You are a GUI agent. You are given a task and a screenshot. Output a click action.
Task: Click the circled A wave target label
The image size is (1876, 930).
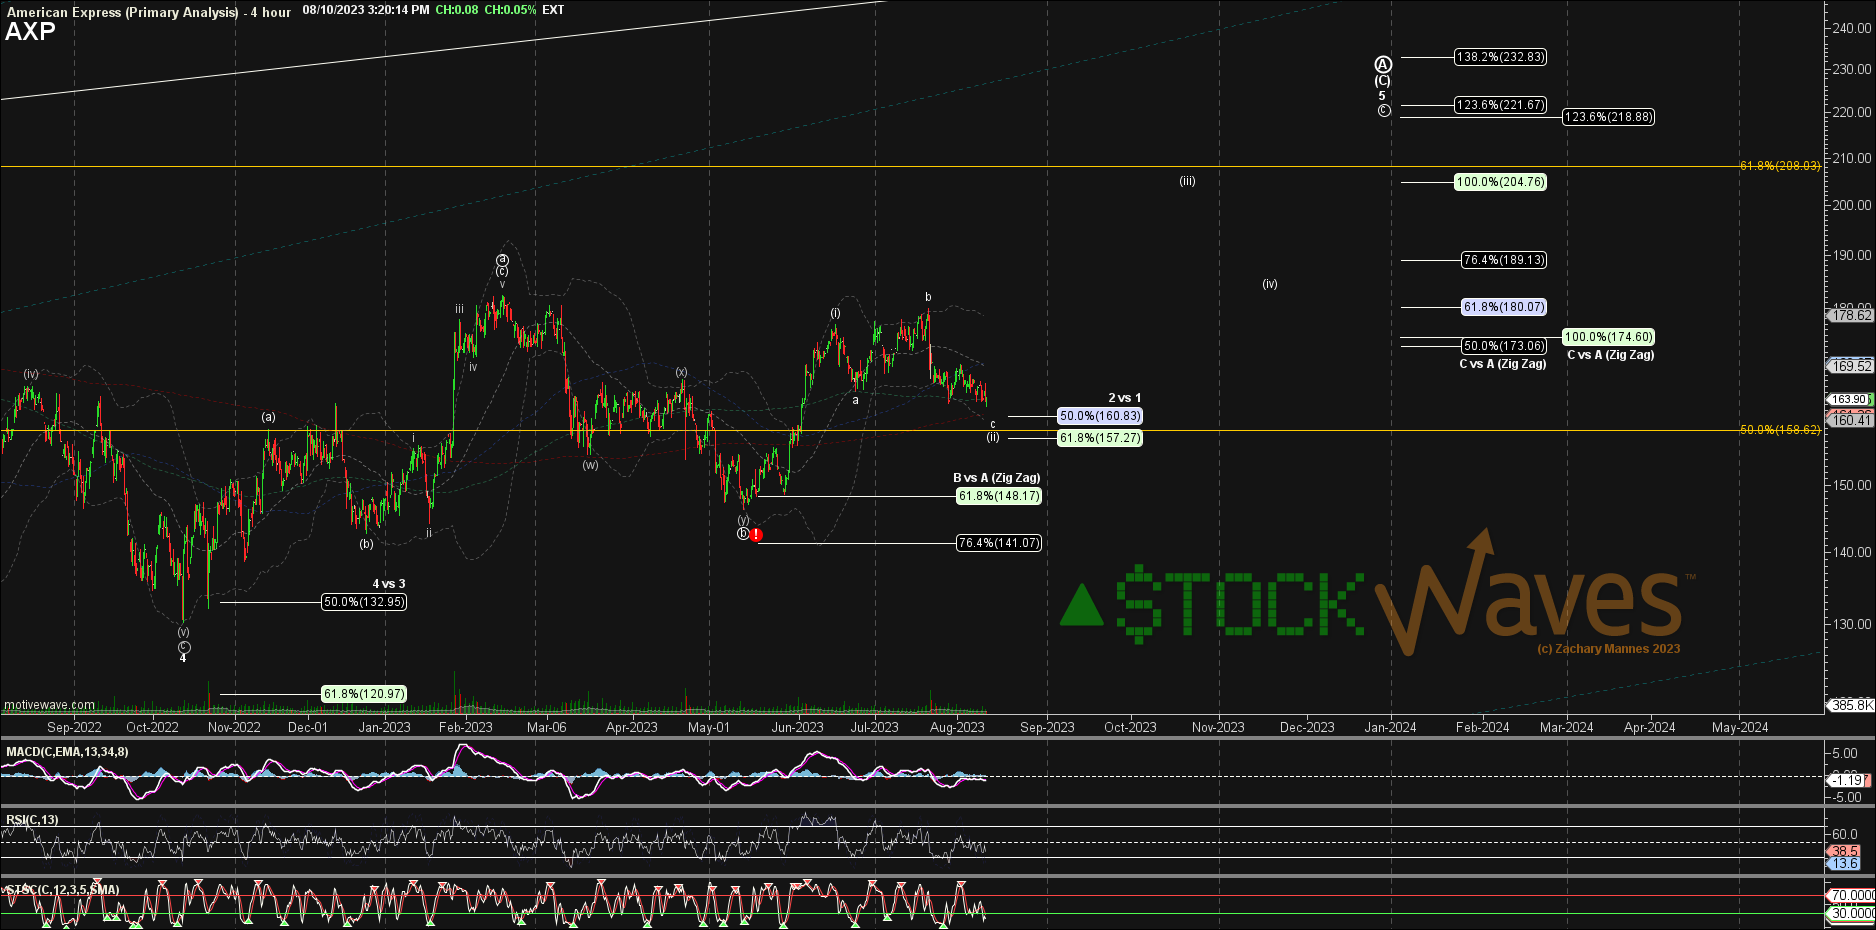[x=1383, y=65]
